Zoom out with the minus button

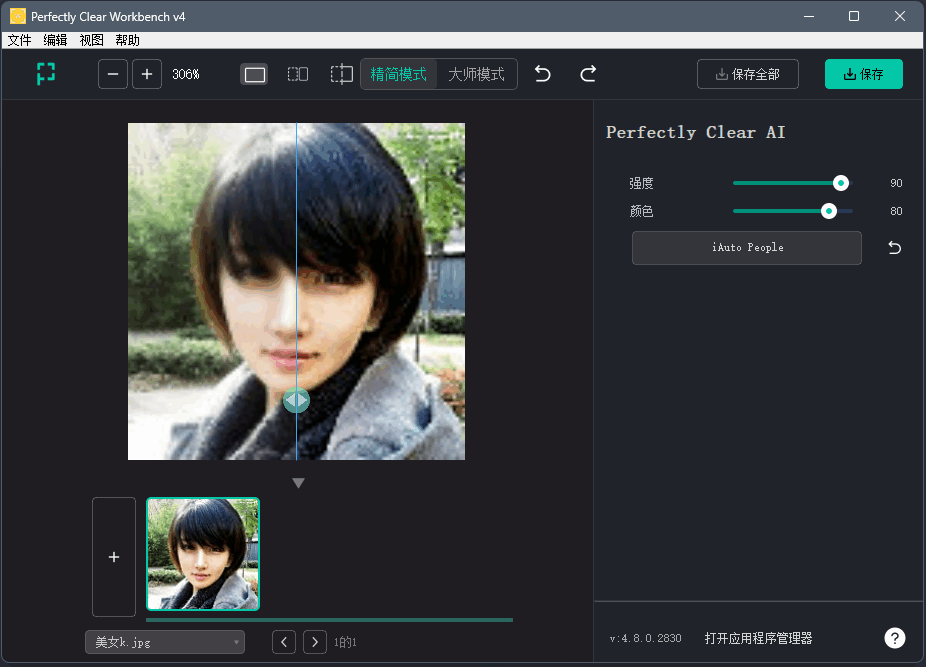pos(112,74)
